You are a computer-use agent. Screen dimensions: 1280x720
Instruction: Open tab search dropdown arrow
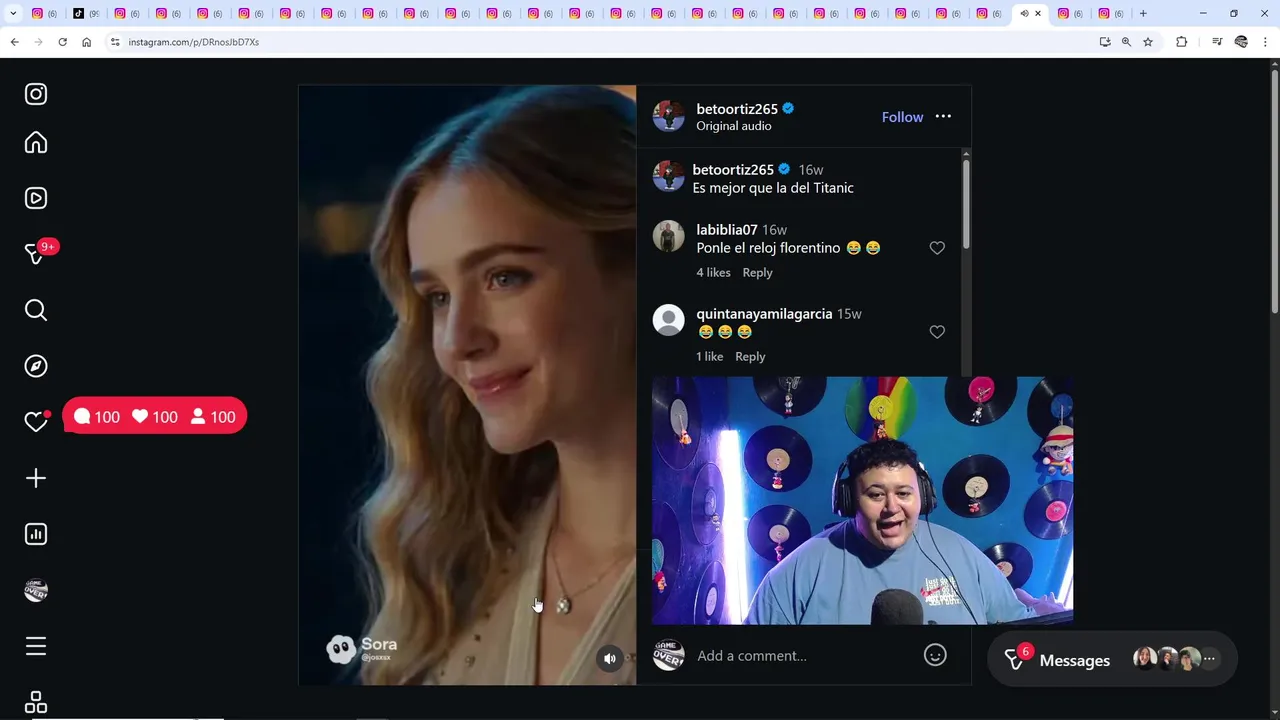point(13,13)
